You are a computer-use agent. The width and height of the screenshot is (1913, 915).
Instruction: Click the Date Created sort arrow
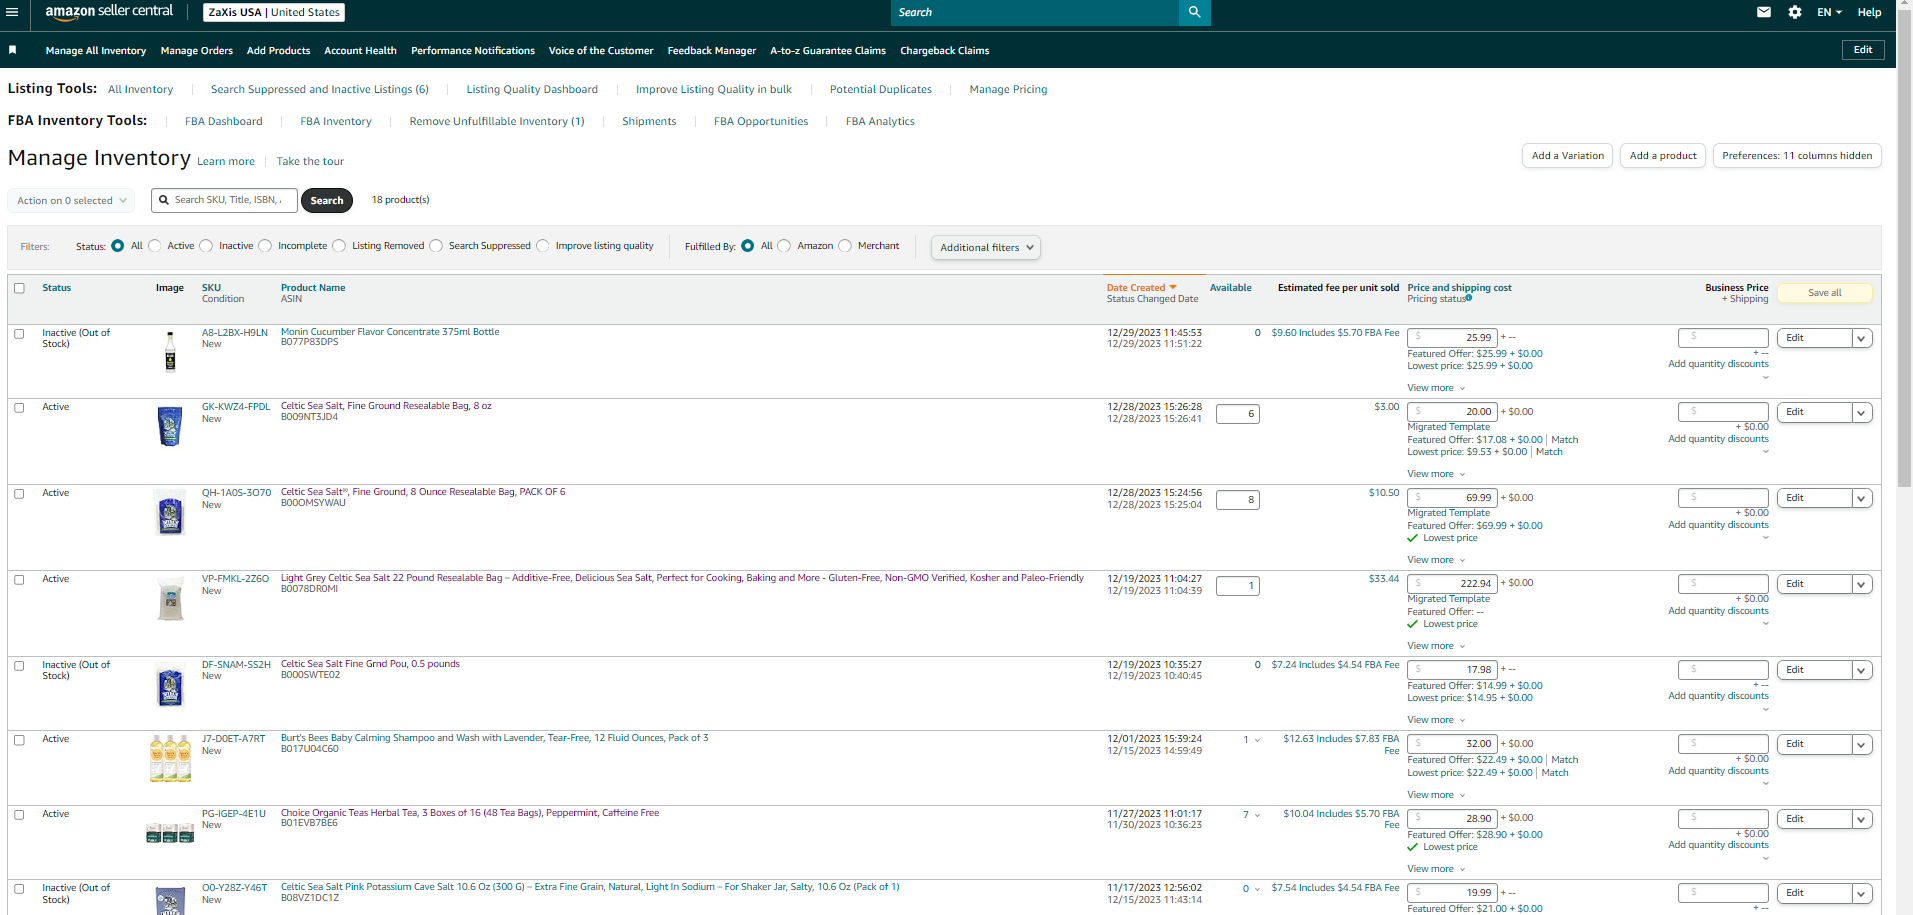click(1173, 288)
